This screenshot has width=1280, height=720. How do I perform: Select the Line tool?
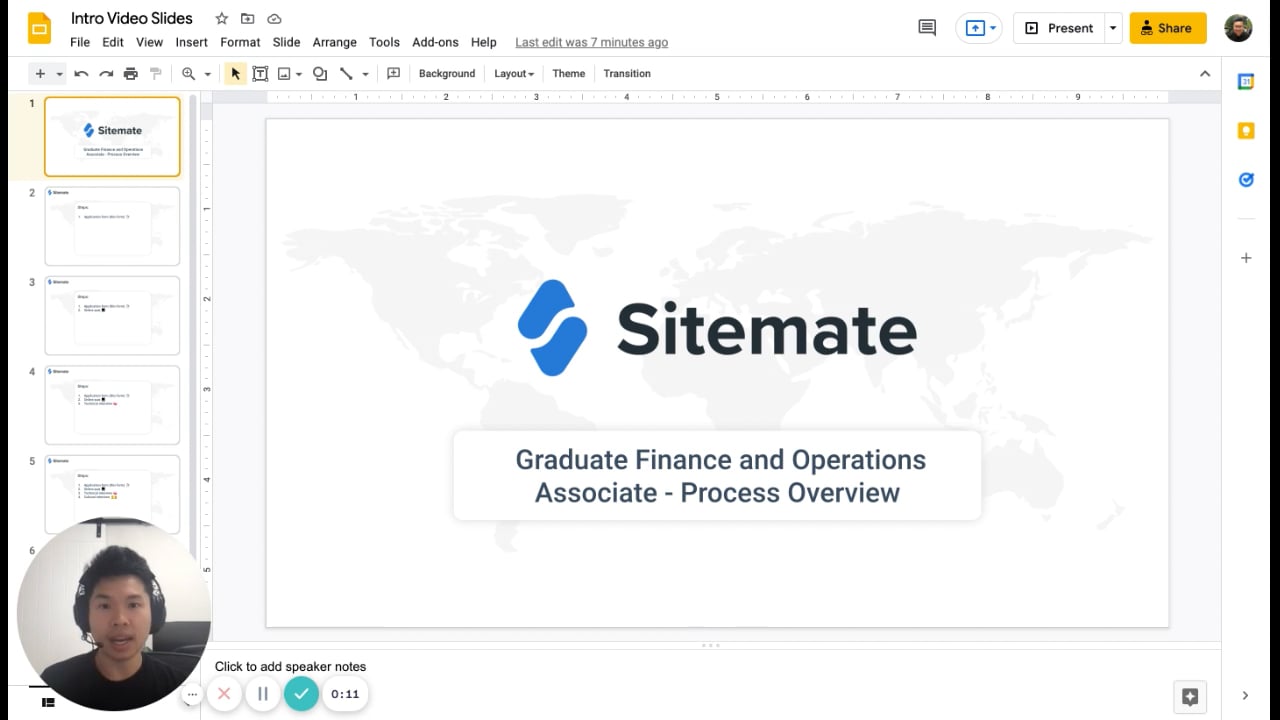(x=346, y=74)
